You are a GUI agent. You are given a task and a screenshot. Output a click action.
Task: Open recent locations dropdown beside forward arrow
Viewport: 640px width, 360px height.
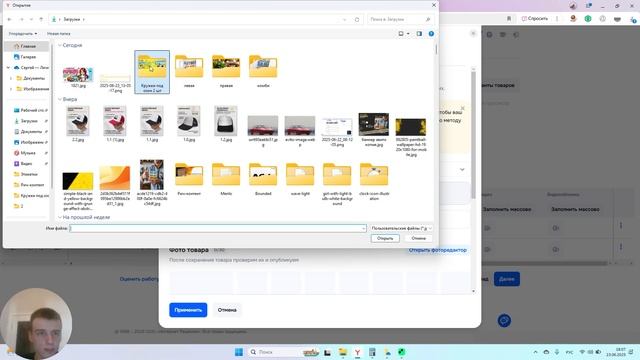tap(31, 20)
